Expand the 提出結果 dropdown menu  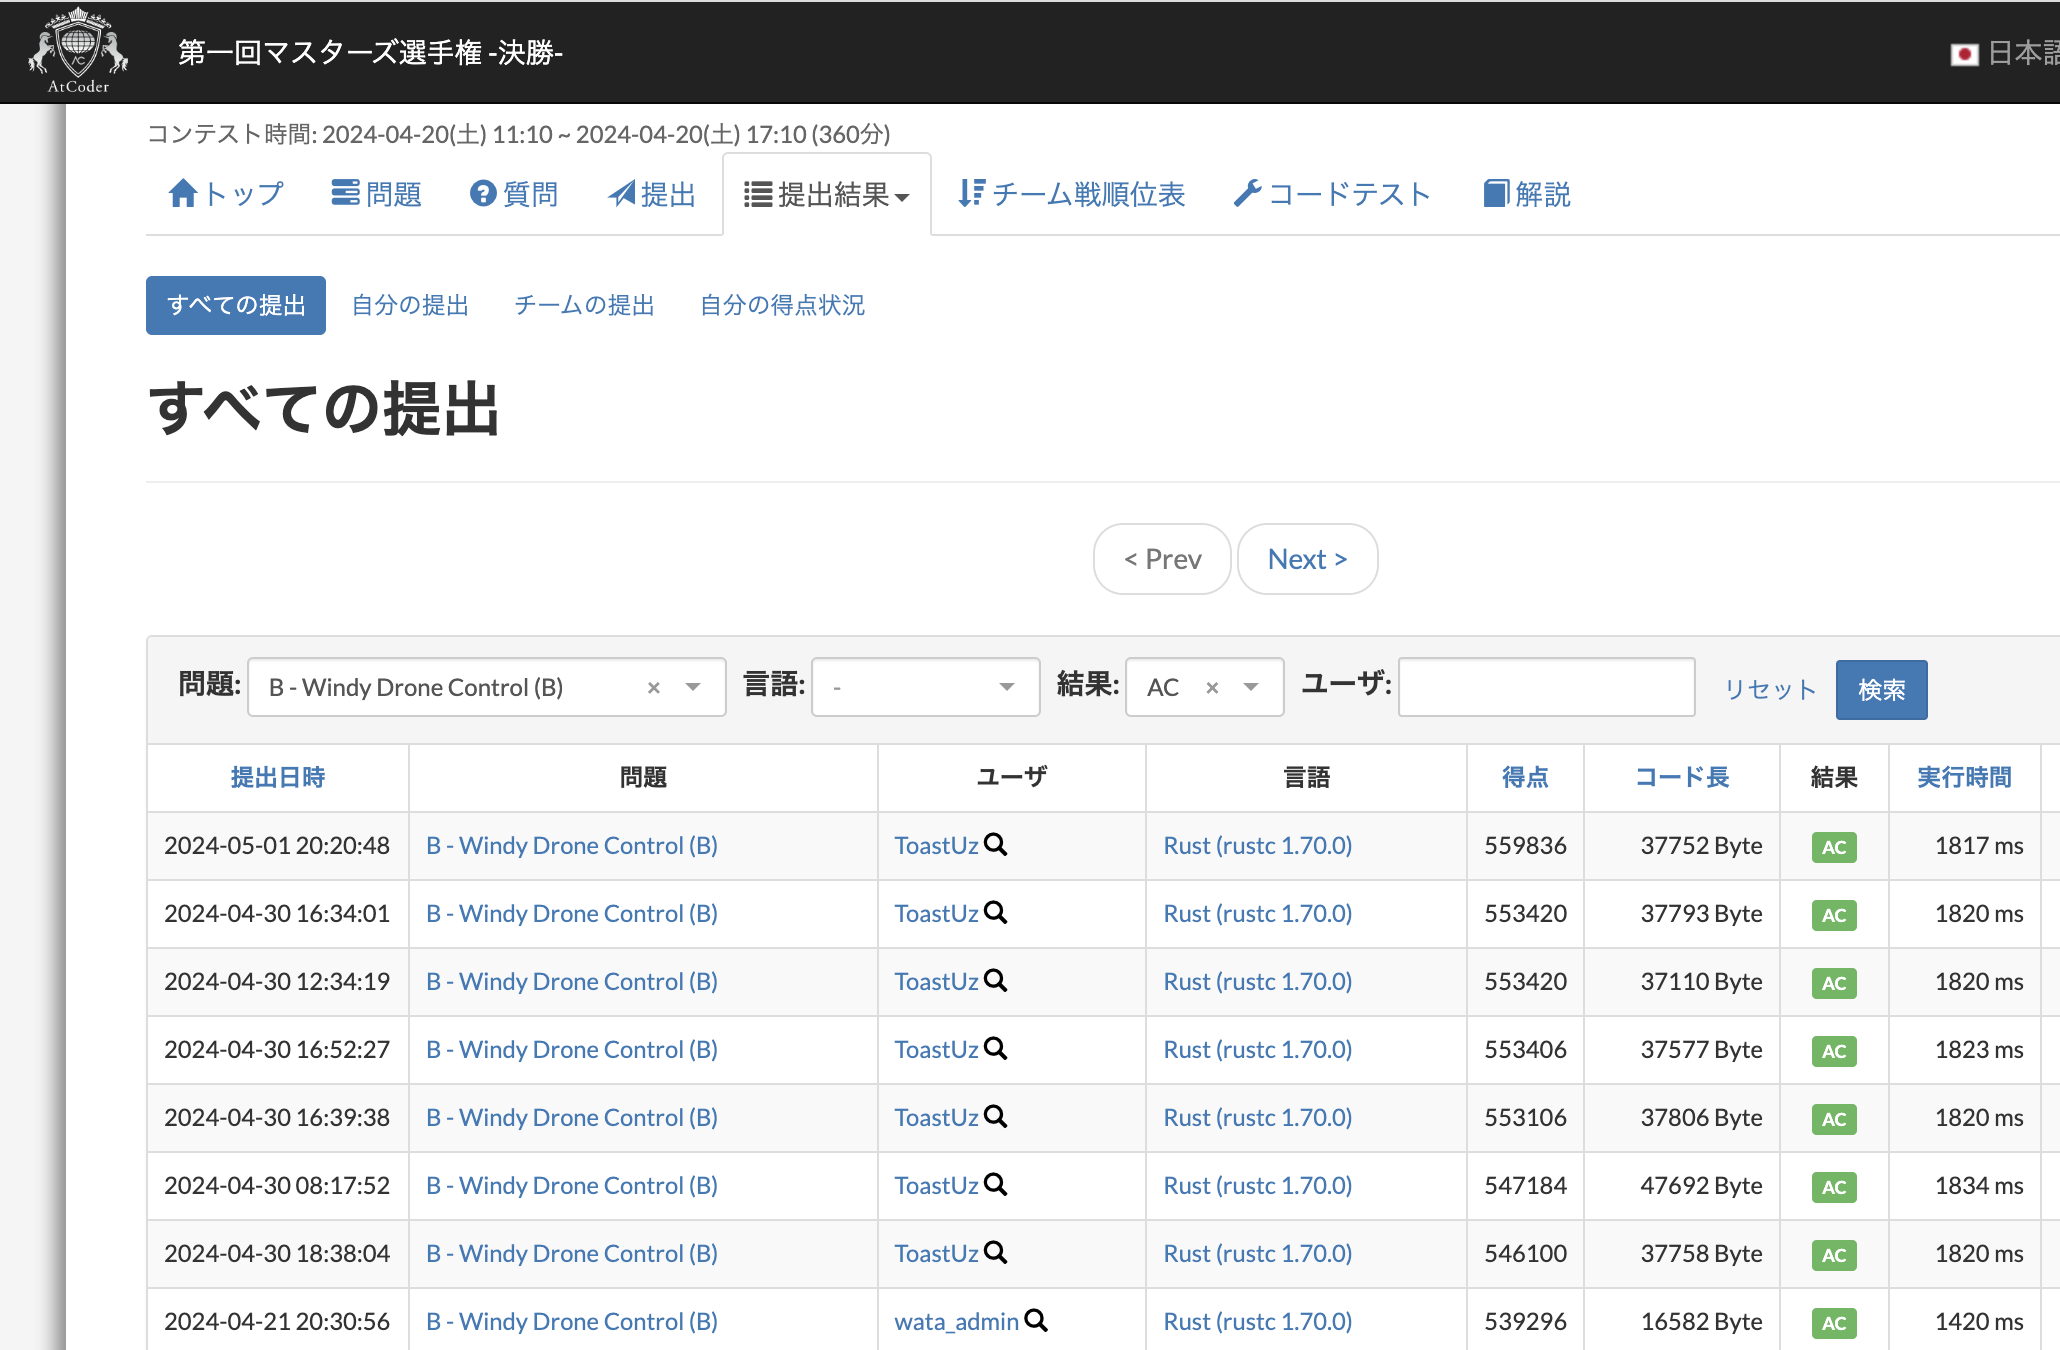827,195
